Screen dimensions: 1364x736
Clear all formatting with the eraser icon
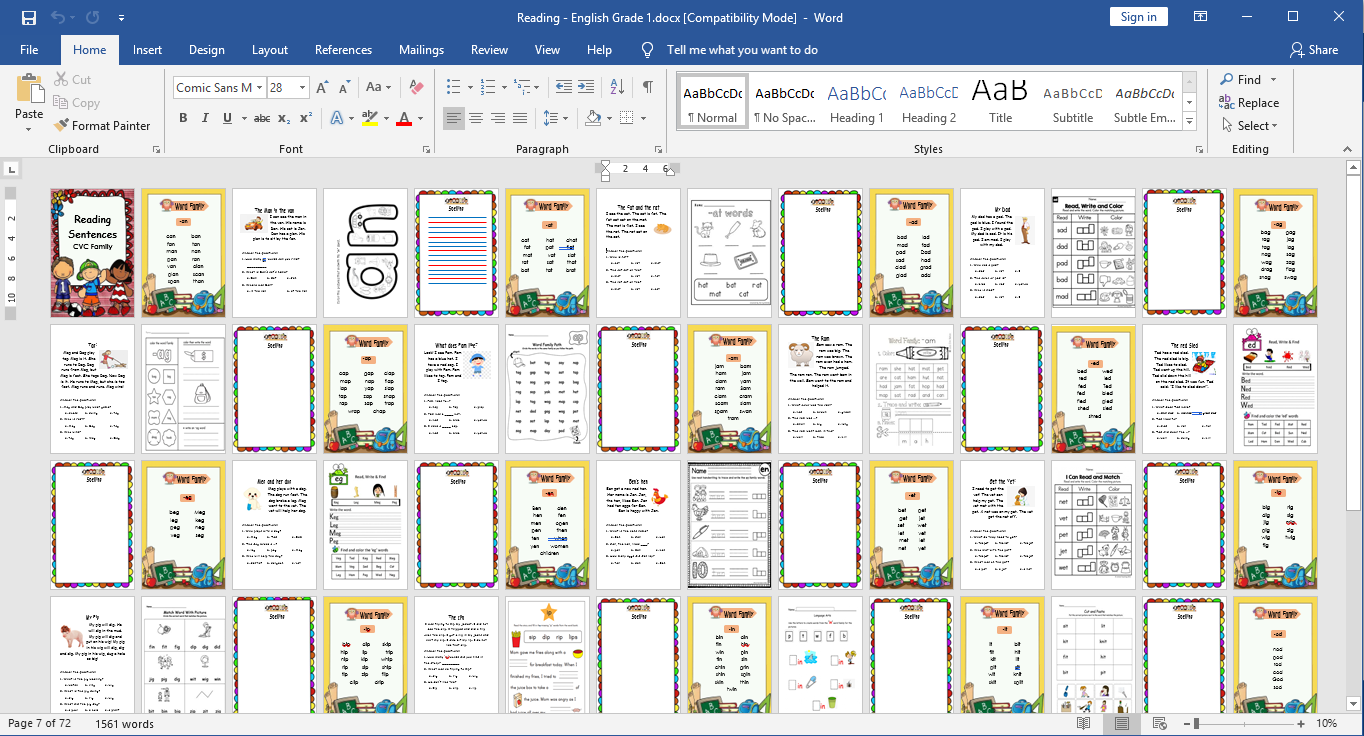point(417,88)
